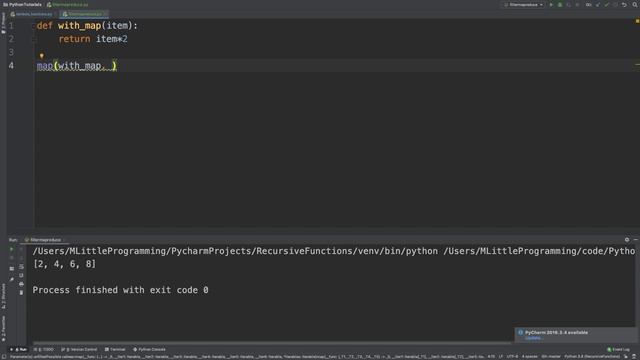Click Git master branch in status bar
Screen dimensions: 640x360
coord(551,356)
